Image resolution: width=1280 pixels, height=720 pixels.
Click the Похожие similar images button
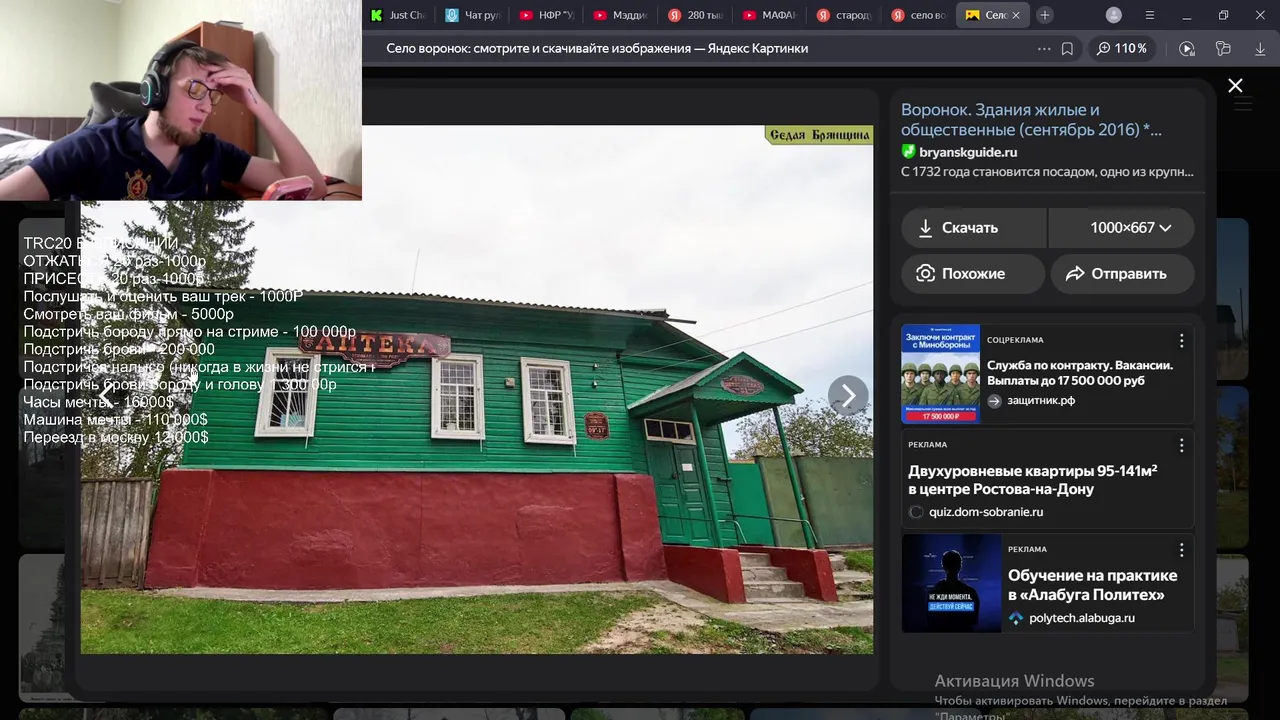point(973,273)
